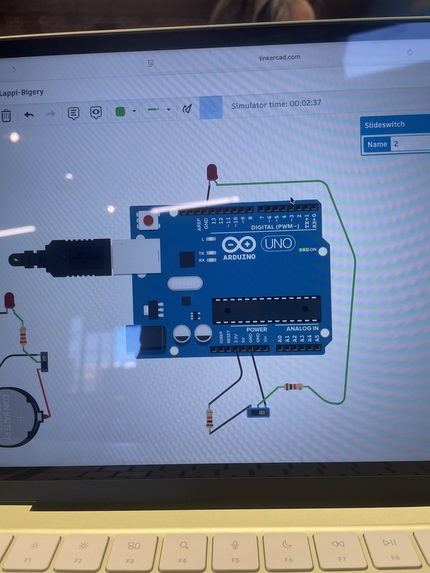Click the Arduino DC power jack
The width and height of the screenshot is (430, 573).
(x=146, y=340)
